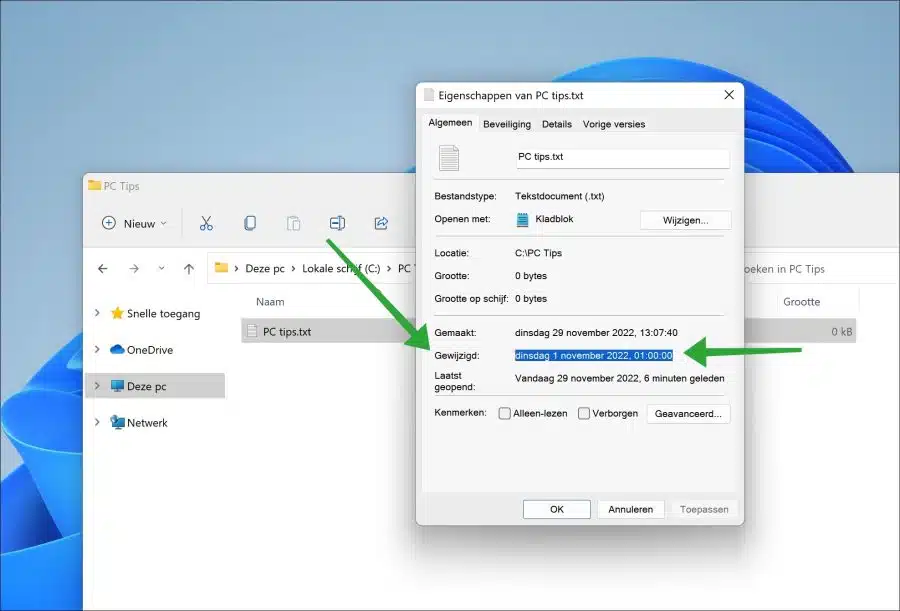Click the Paste icon in Explorer toolbar
The height and width of the screenshot is (611, 900).
[293, 223]
